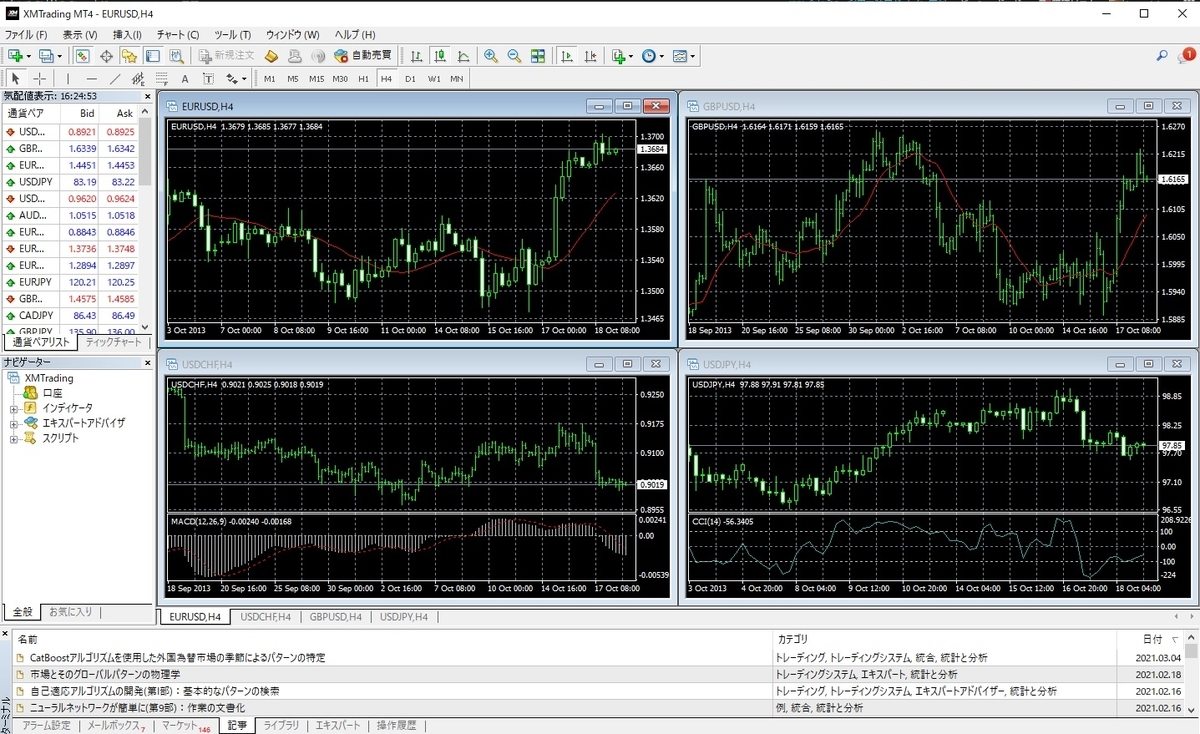Select the Fibonacci retracement tool
The image size is (1200, 734).
[161, 78]
